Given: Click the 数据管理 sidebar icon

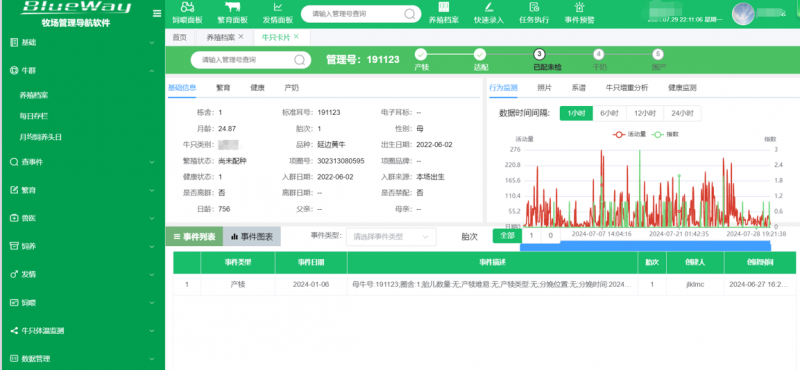Looking at the screenshot, I should tap(14, 358).
